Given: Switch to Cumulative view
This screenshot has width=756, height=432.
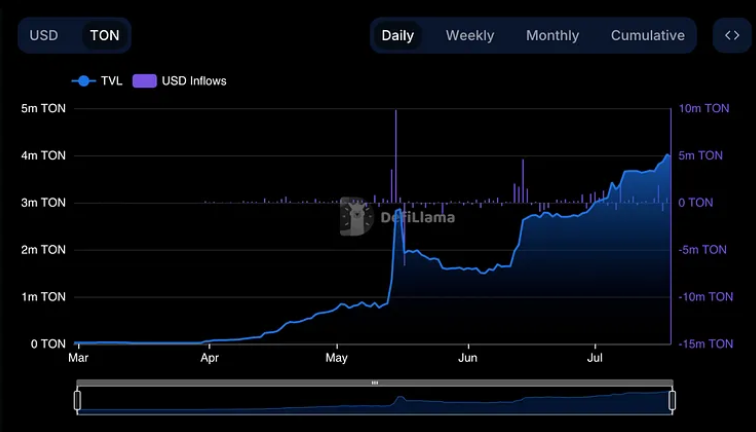Looking at the screenshot, I should pyautogui.click(x=647, y=35).
